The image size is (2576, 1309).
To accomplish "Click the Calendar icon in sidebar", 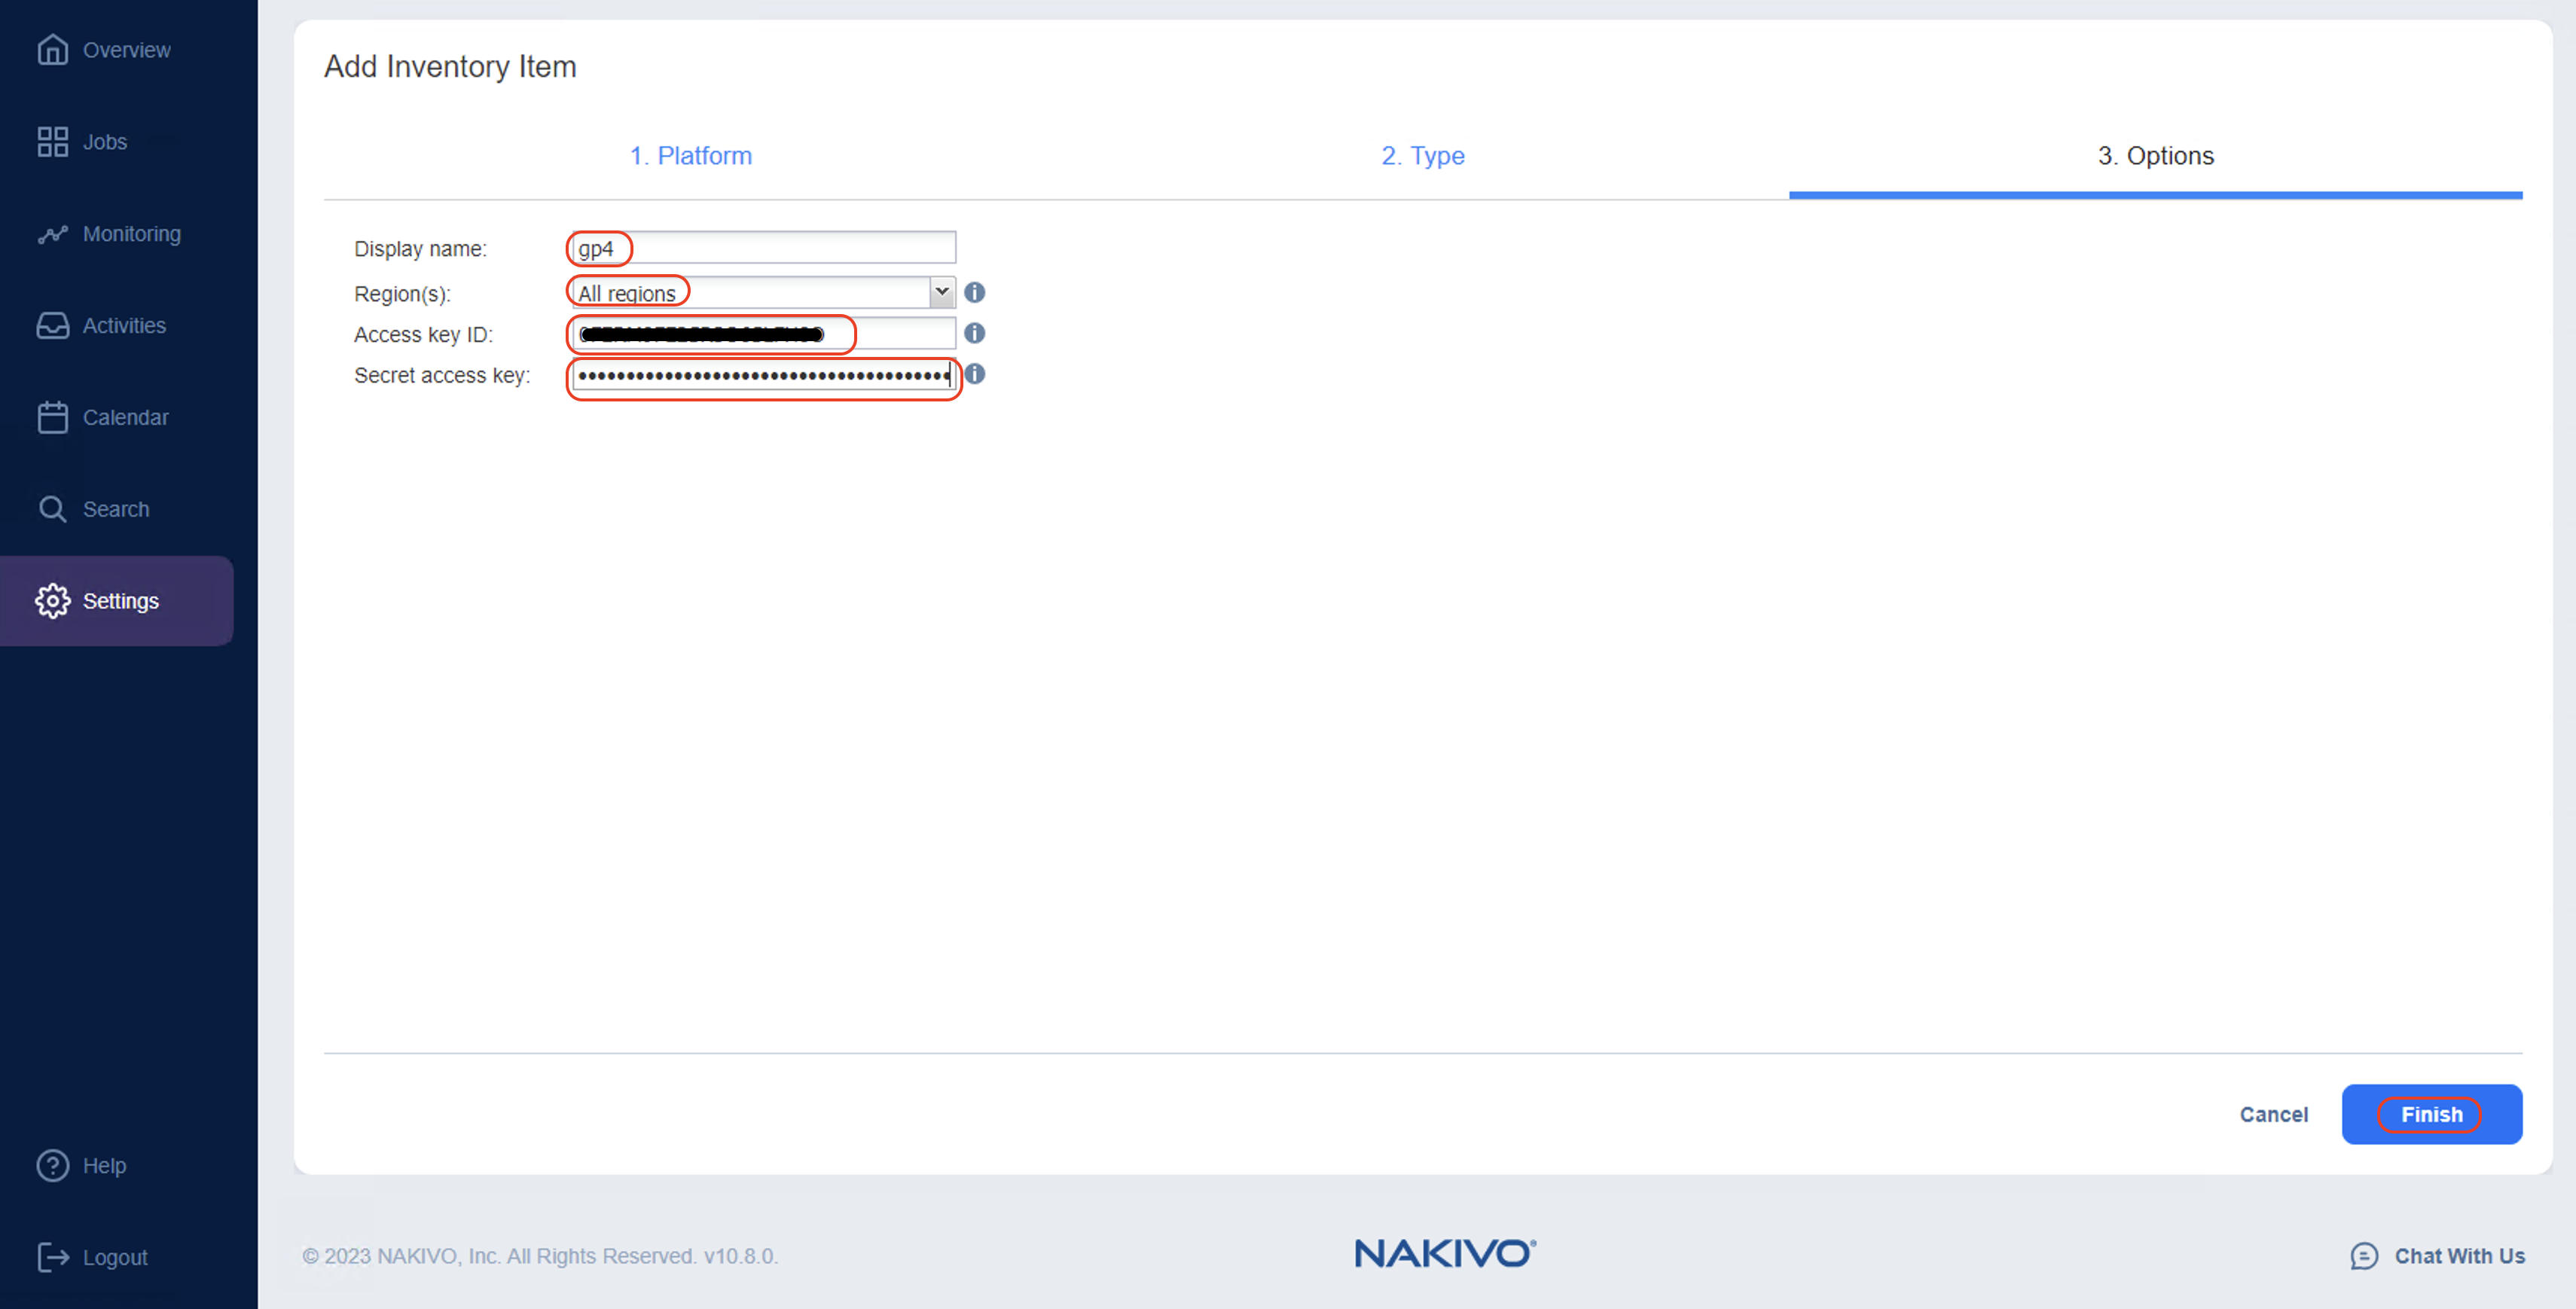I will [52, 417].
